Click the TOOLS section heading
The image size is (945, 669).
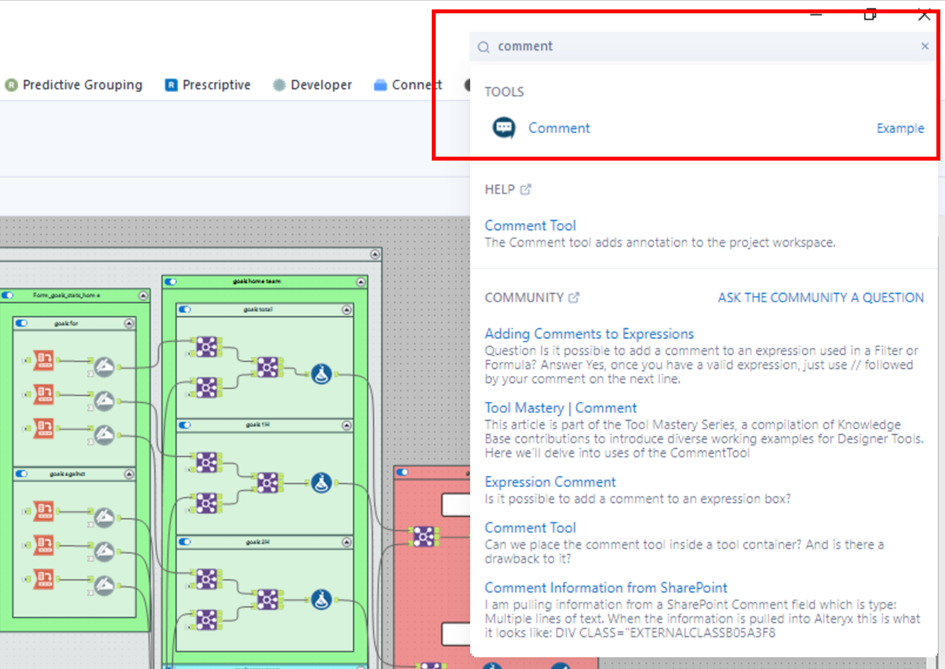pyautogui.click(x=504, y=92)
